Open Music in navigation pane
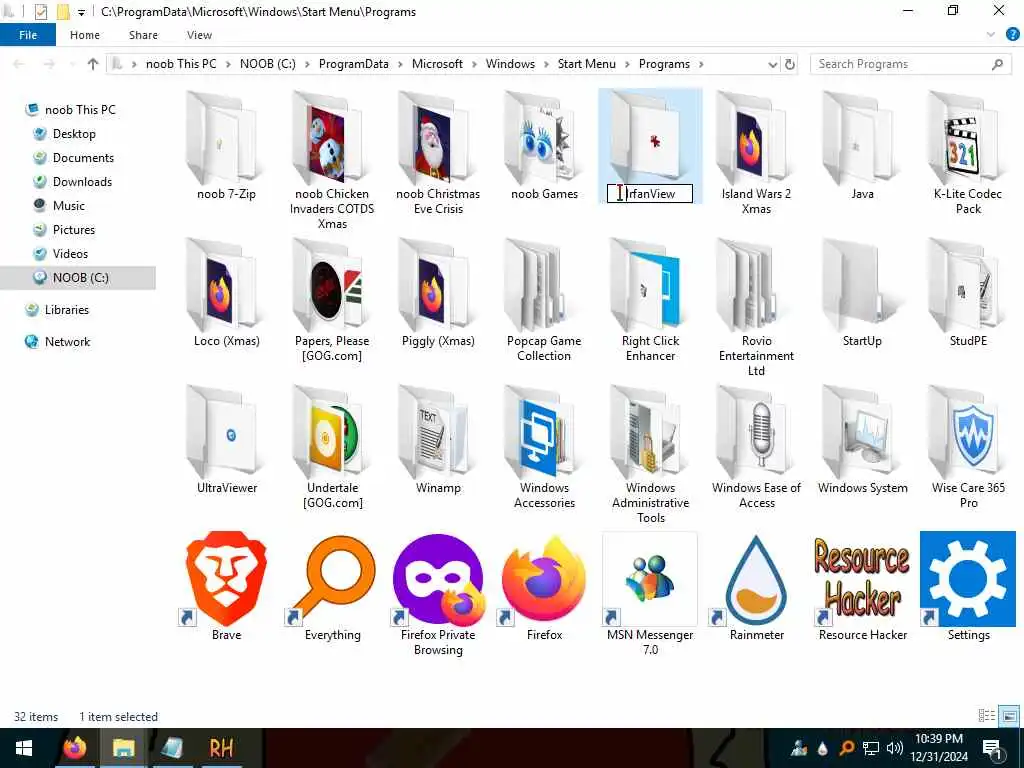 (x=69, y=206)
